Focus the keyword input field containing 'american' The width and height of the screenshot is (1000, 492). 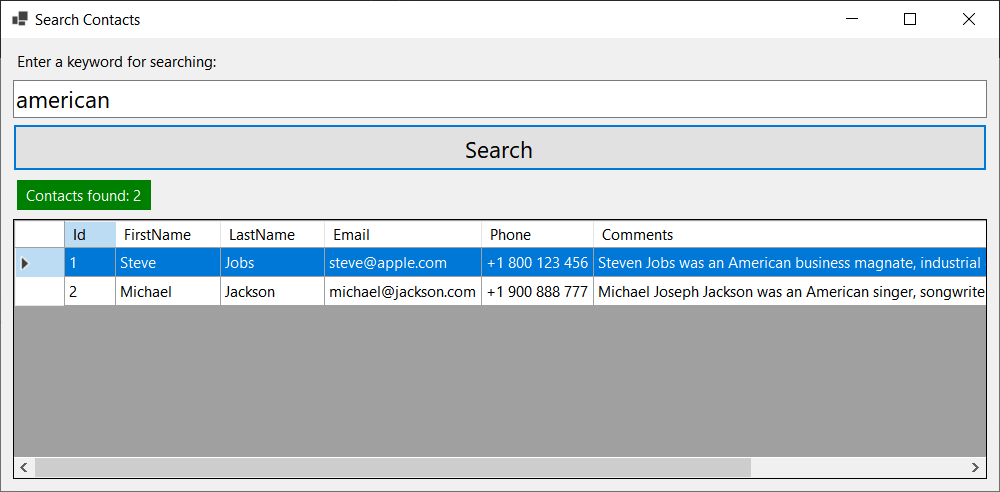[x=500, y=99]
